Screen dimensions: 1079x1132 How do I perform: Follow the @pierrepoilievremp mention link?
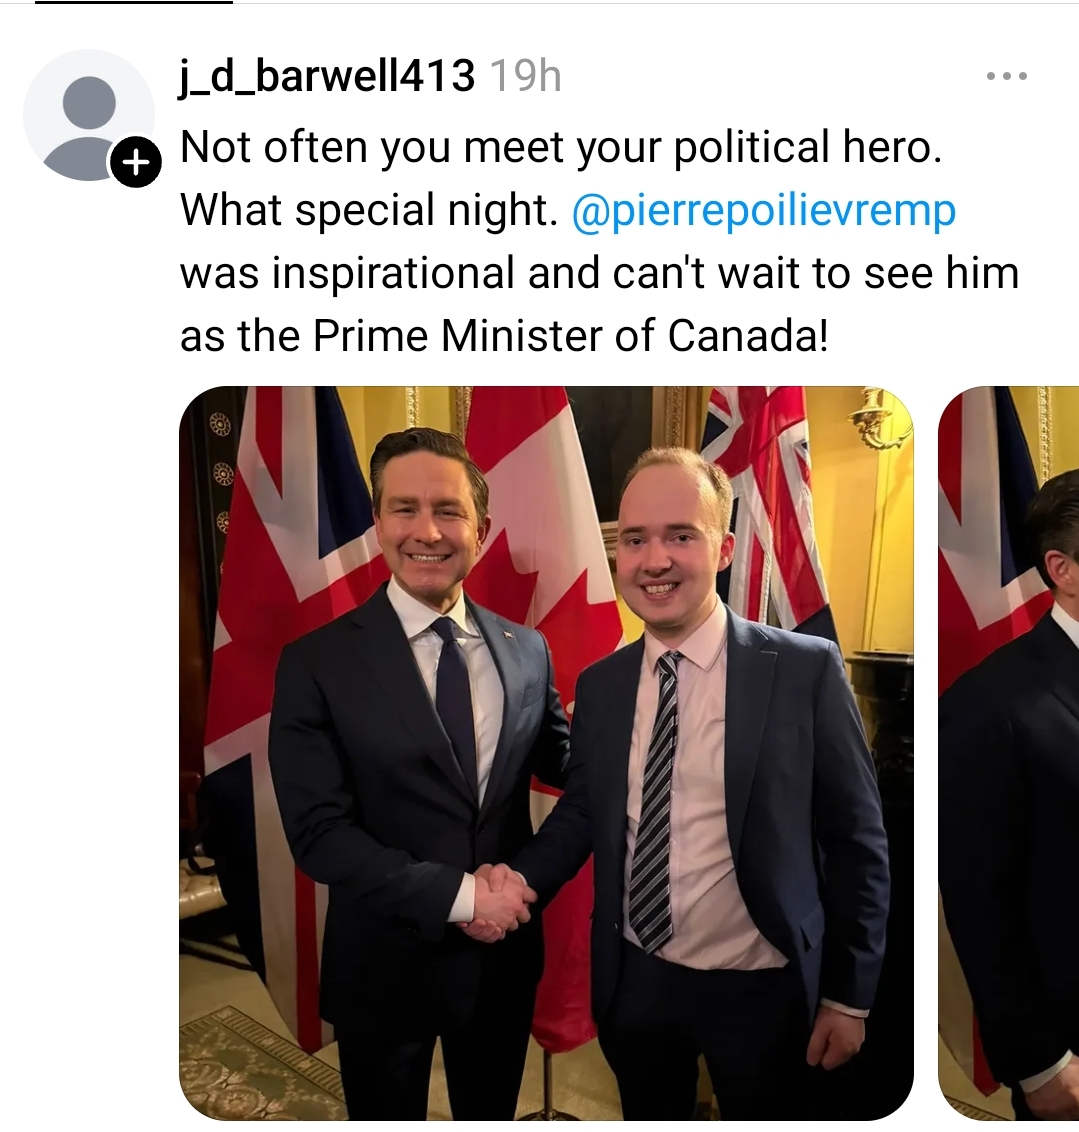[x=764, y=211]
